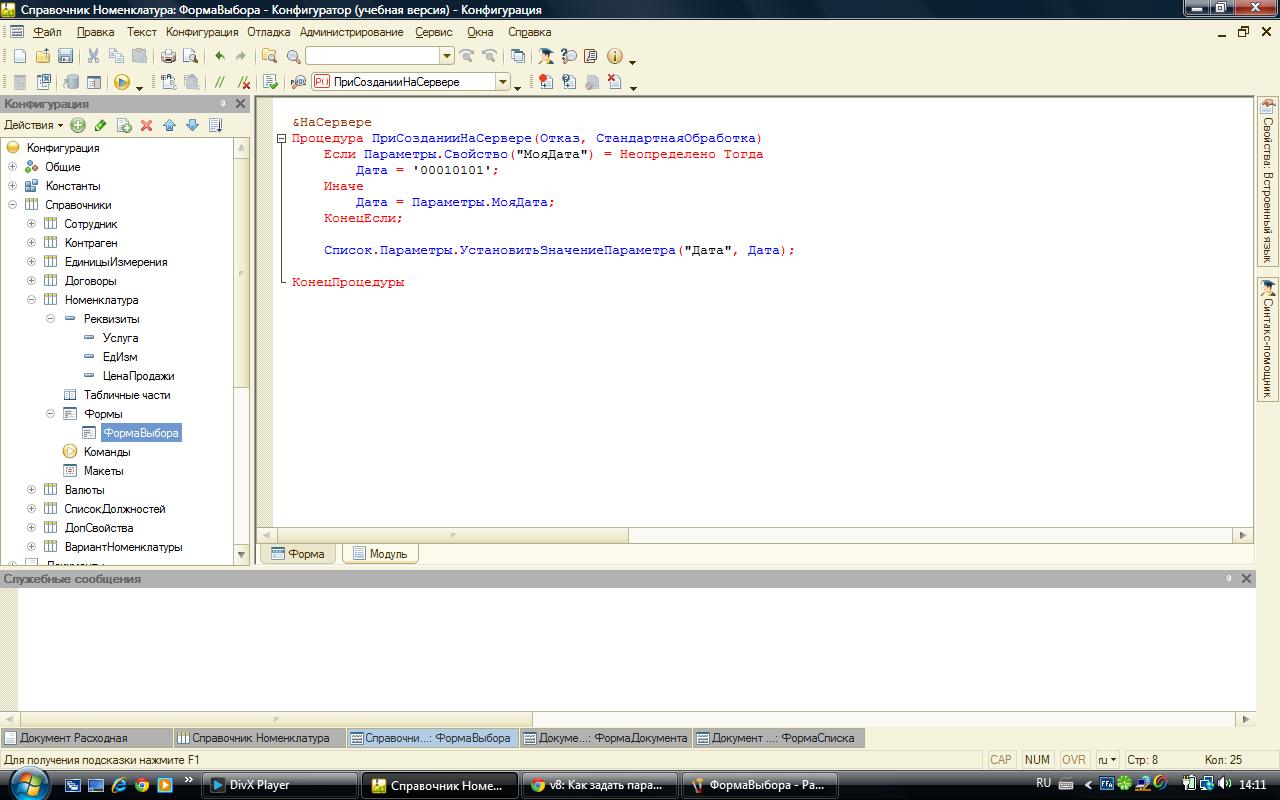Viewport: 1280px width, 800px height.
Task: Click the syntax check icon
Action: 270,83
